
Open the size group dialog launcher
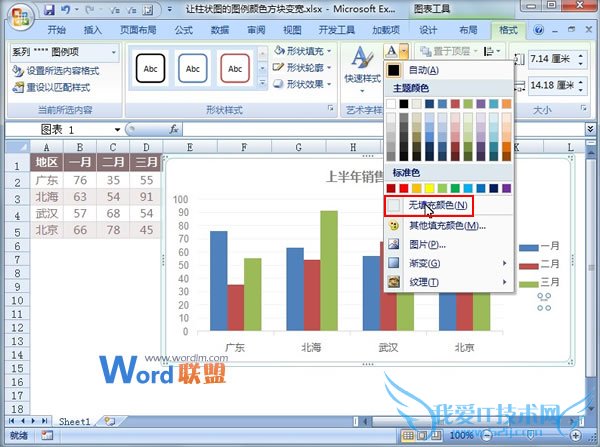click(584, 108)
